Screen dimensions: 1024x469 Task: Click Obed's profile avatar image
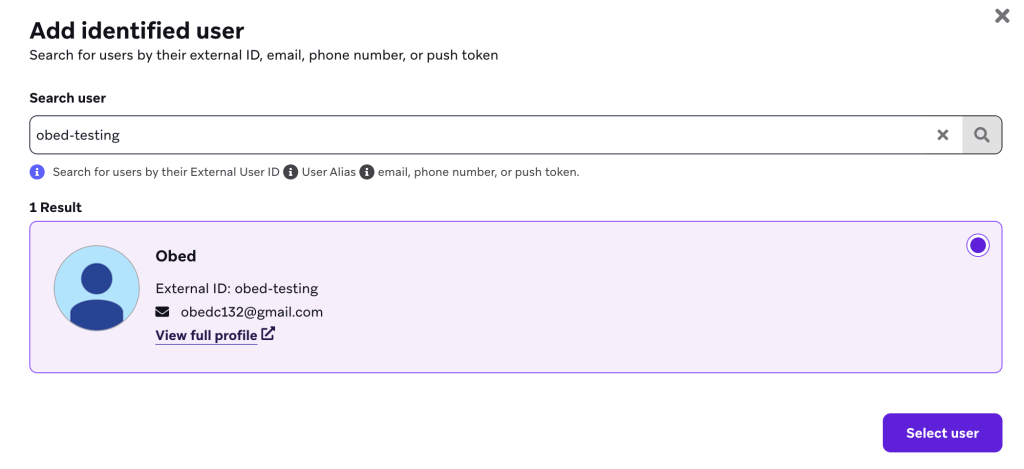point(96,288)
